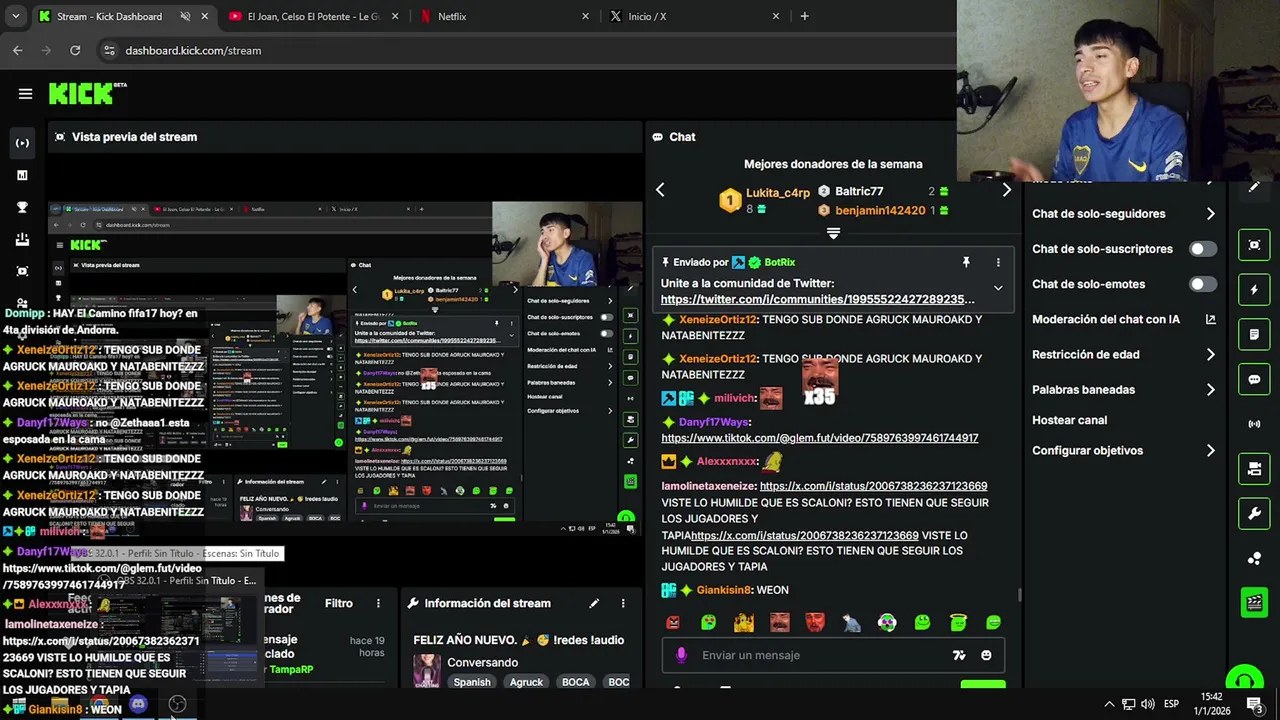Open the Kick hamburger menu
The height and width of the screenshot is (720, 1280).
click(25, 94)
